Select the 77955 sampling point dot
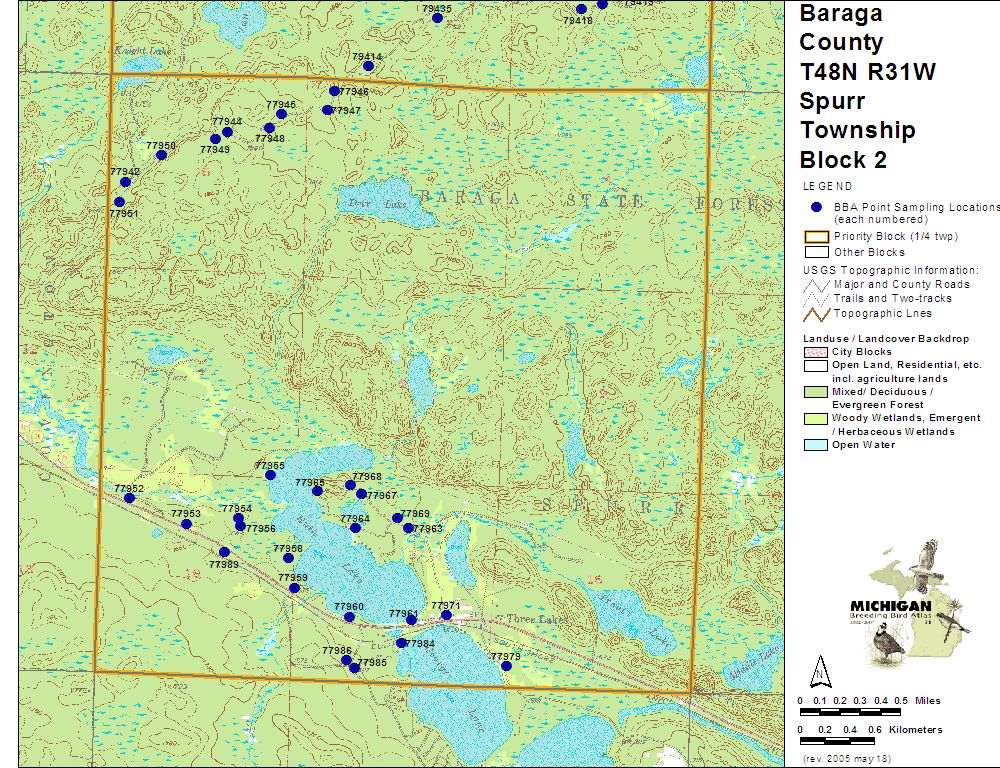Screen dimensions: 1000x768 point(270,475)
